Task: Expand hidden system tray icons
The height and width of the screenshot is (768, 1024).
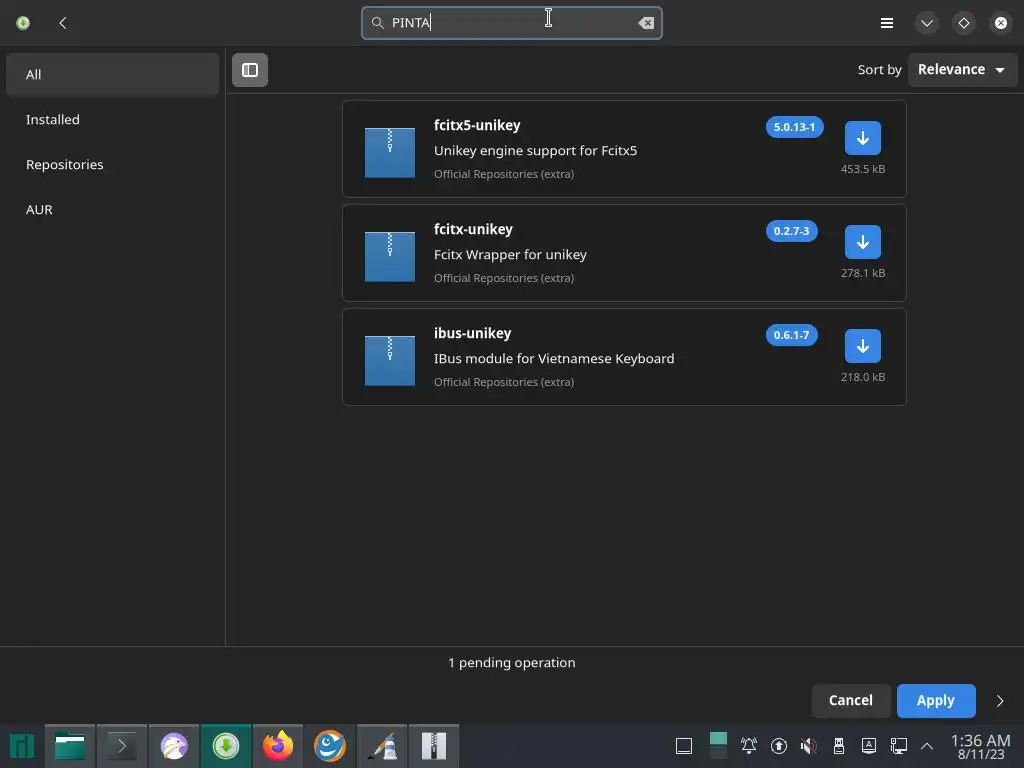Action: (926, 746)
